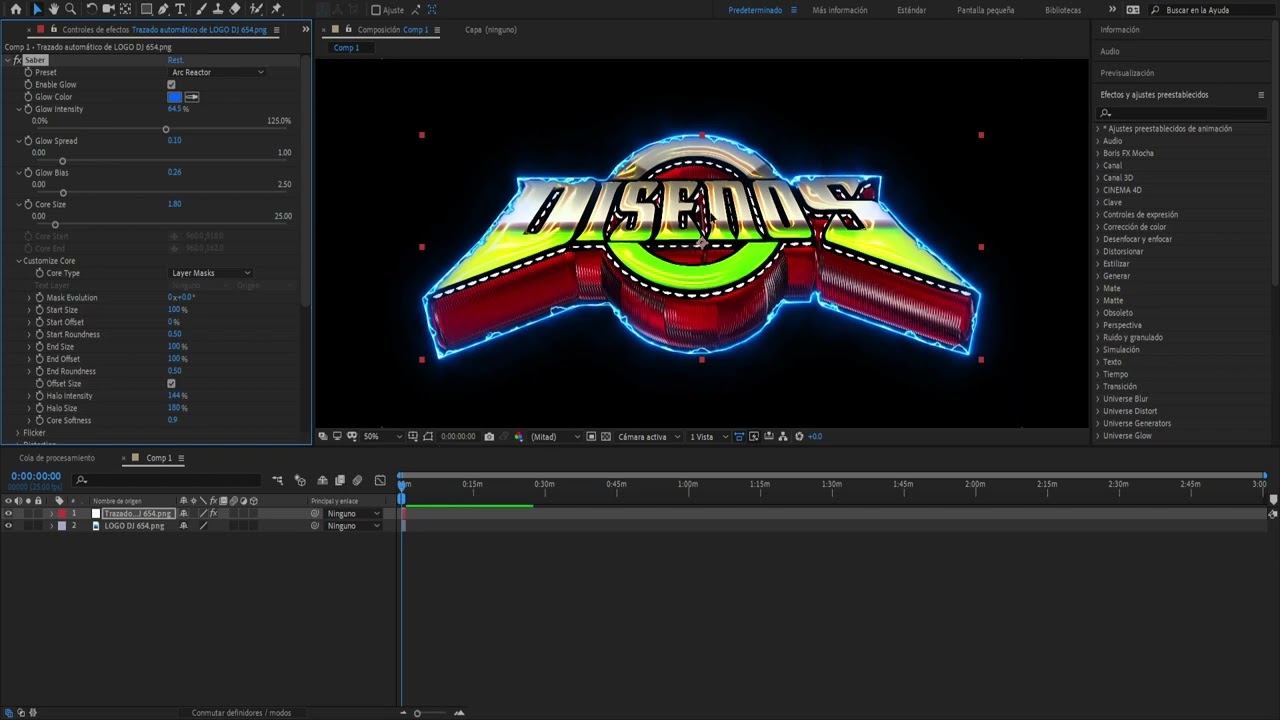Click the Graph Editor icon in the timeline
Viewport: 1280px width, 720px height.
click(x=380, y=481)
